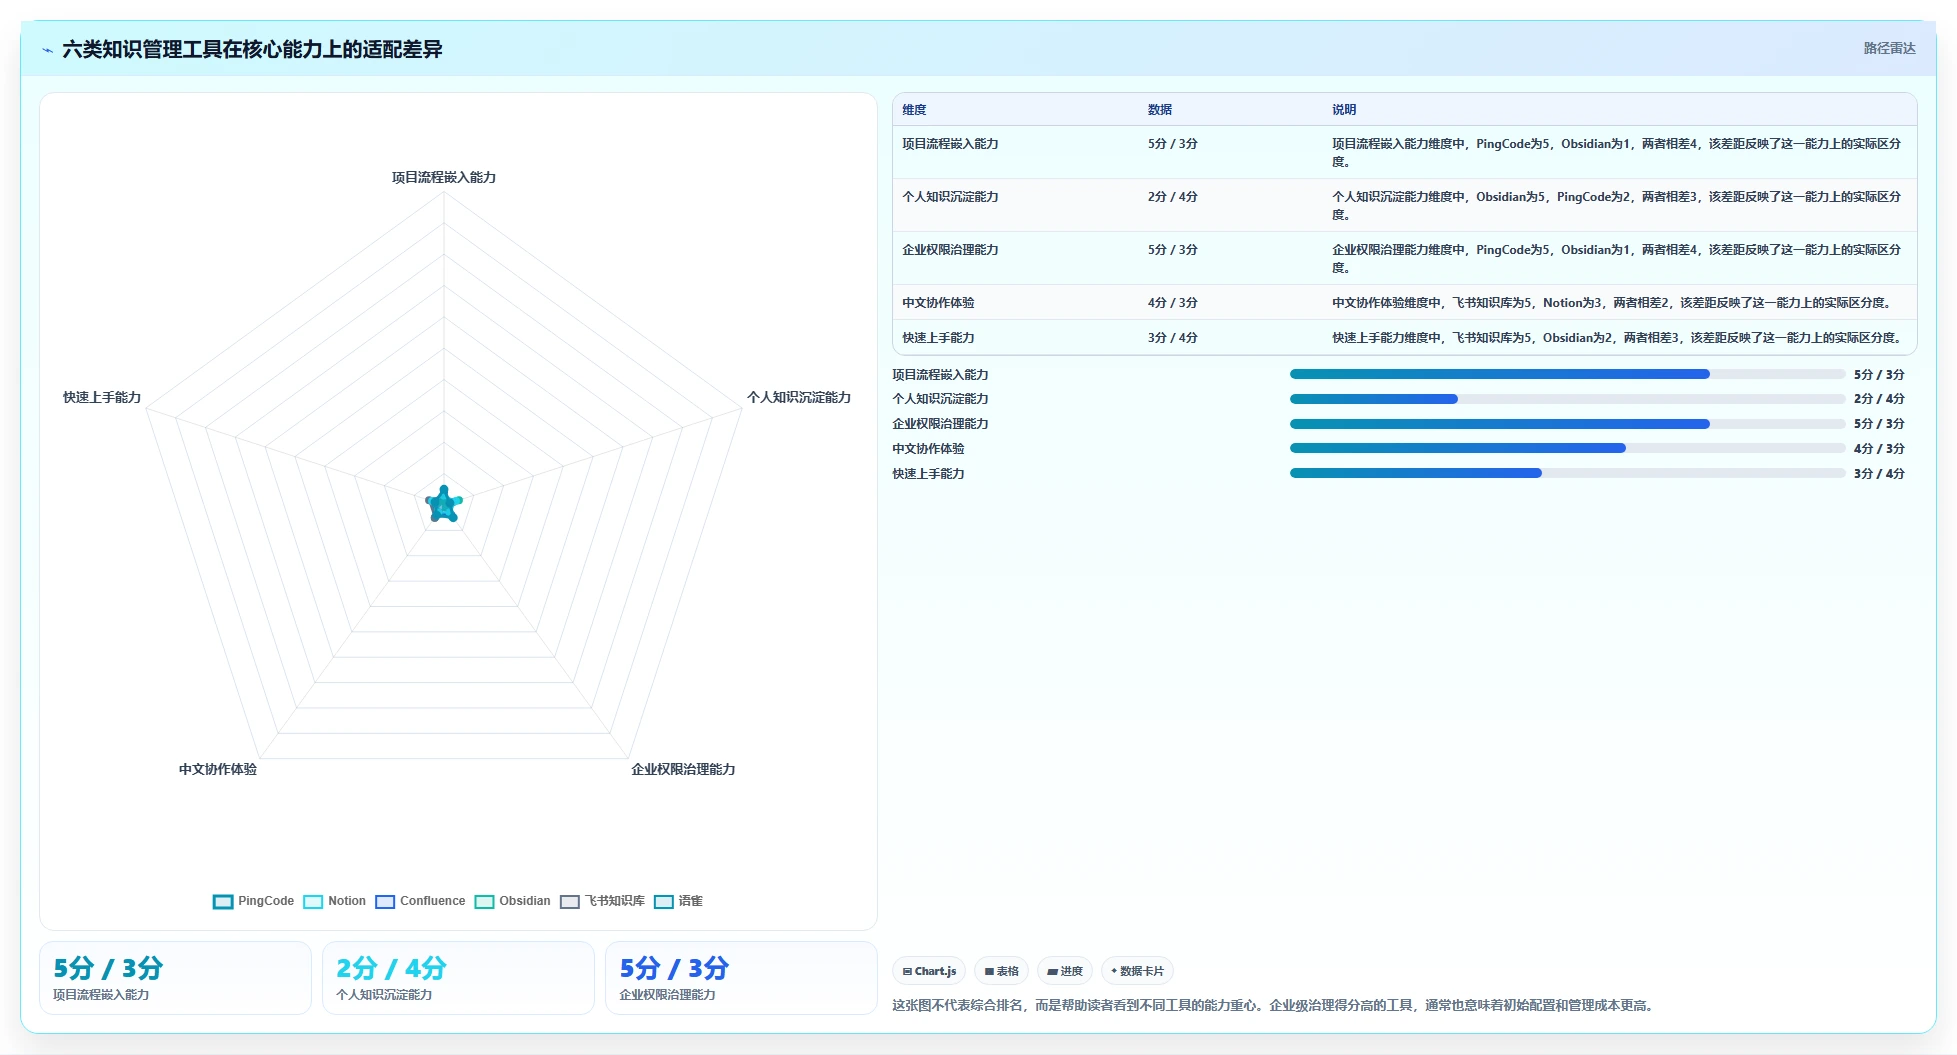The image size is (1957, 1055).
Task: Click the Chart.js tag
Action: click(929, 971)
